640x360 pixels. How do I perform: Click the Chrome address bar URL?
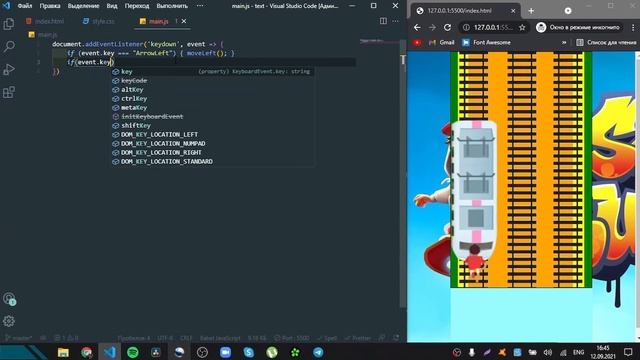tap(493, 27)
